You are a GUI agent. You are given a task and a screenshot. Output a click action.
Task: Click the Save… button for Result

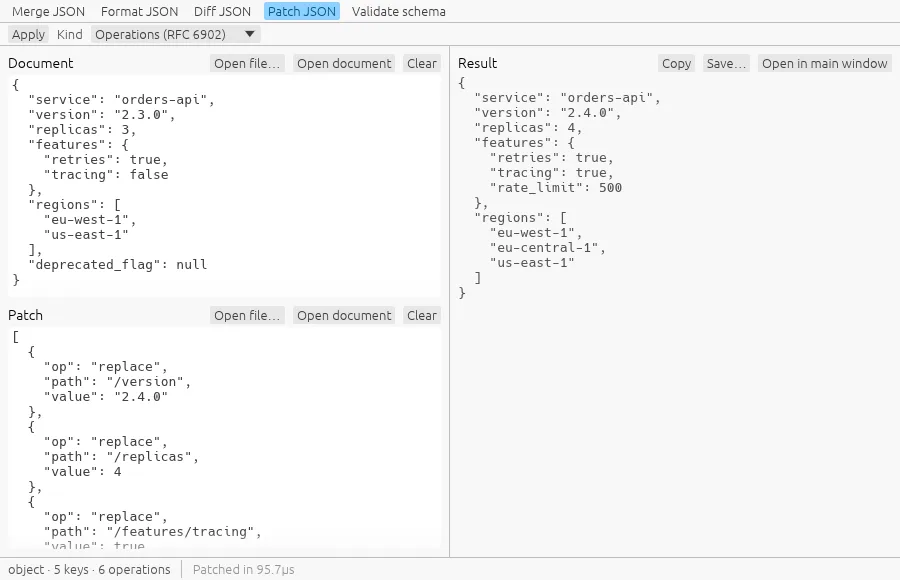[726, 64]
